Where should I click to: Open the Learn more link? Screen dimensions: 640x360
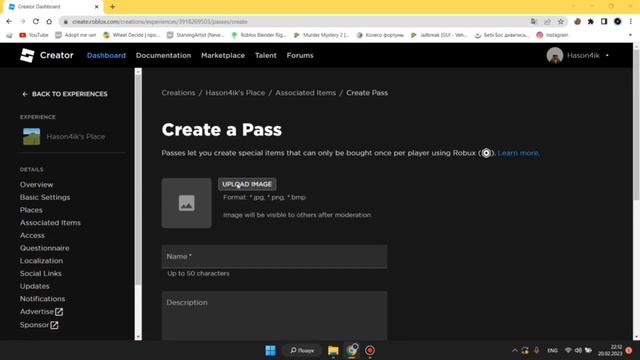click(518, 153)
